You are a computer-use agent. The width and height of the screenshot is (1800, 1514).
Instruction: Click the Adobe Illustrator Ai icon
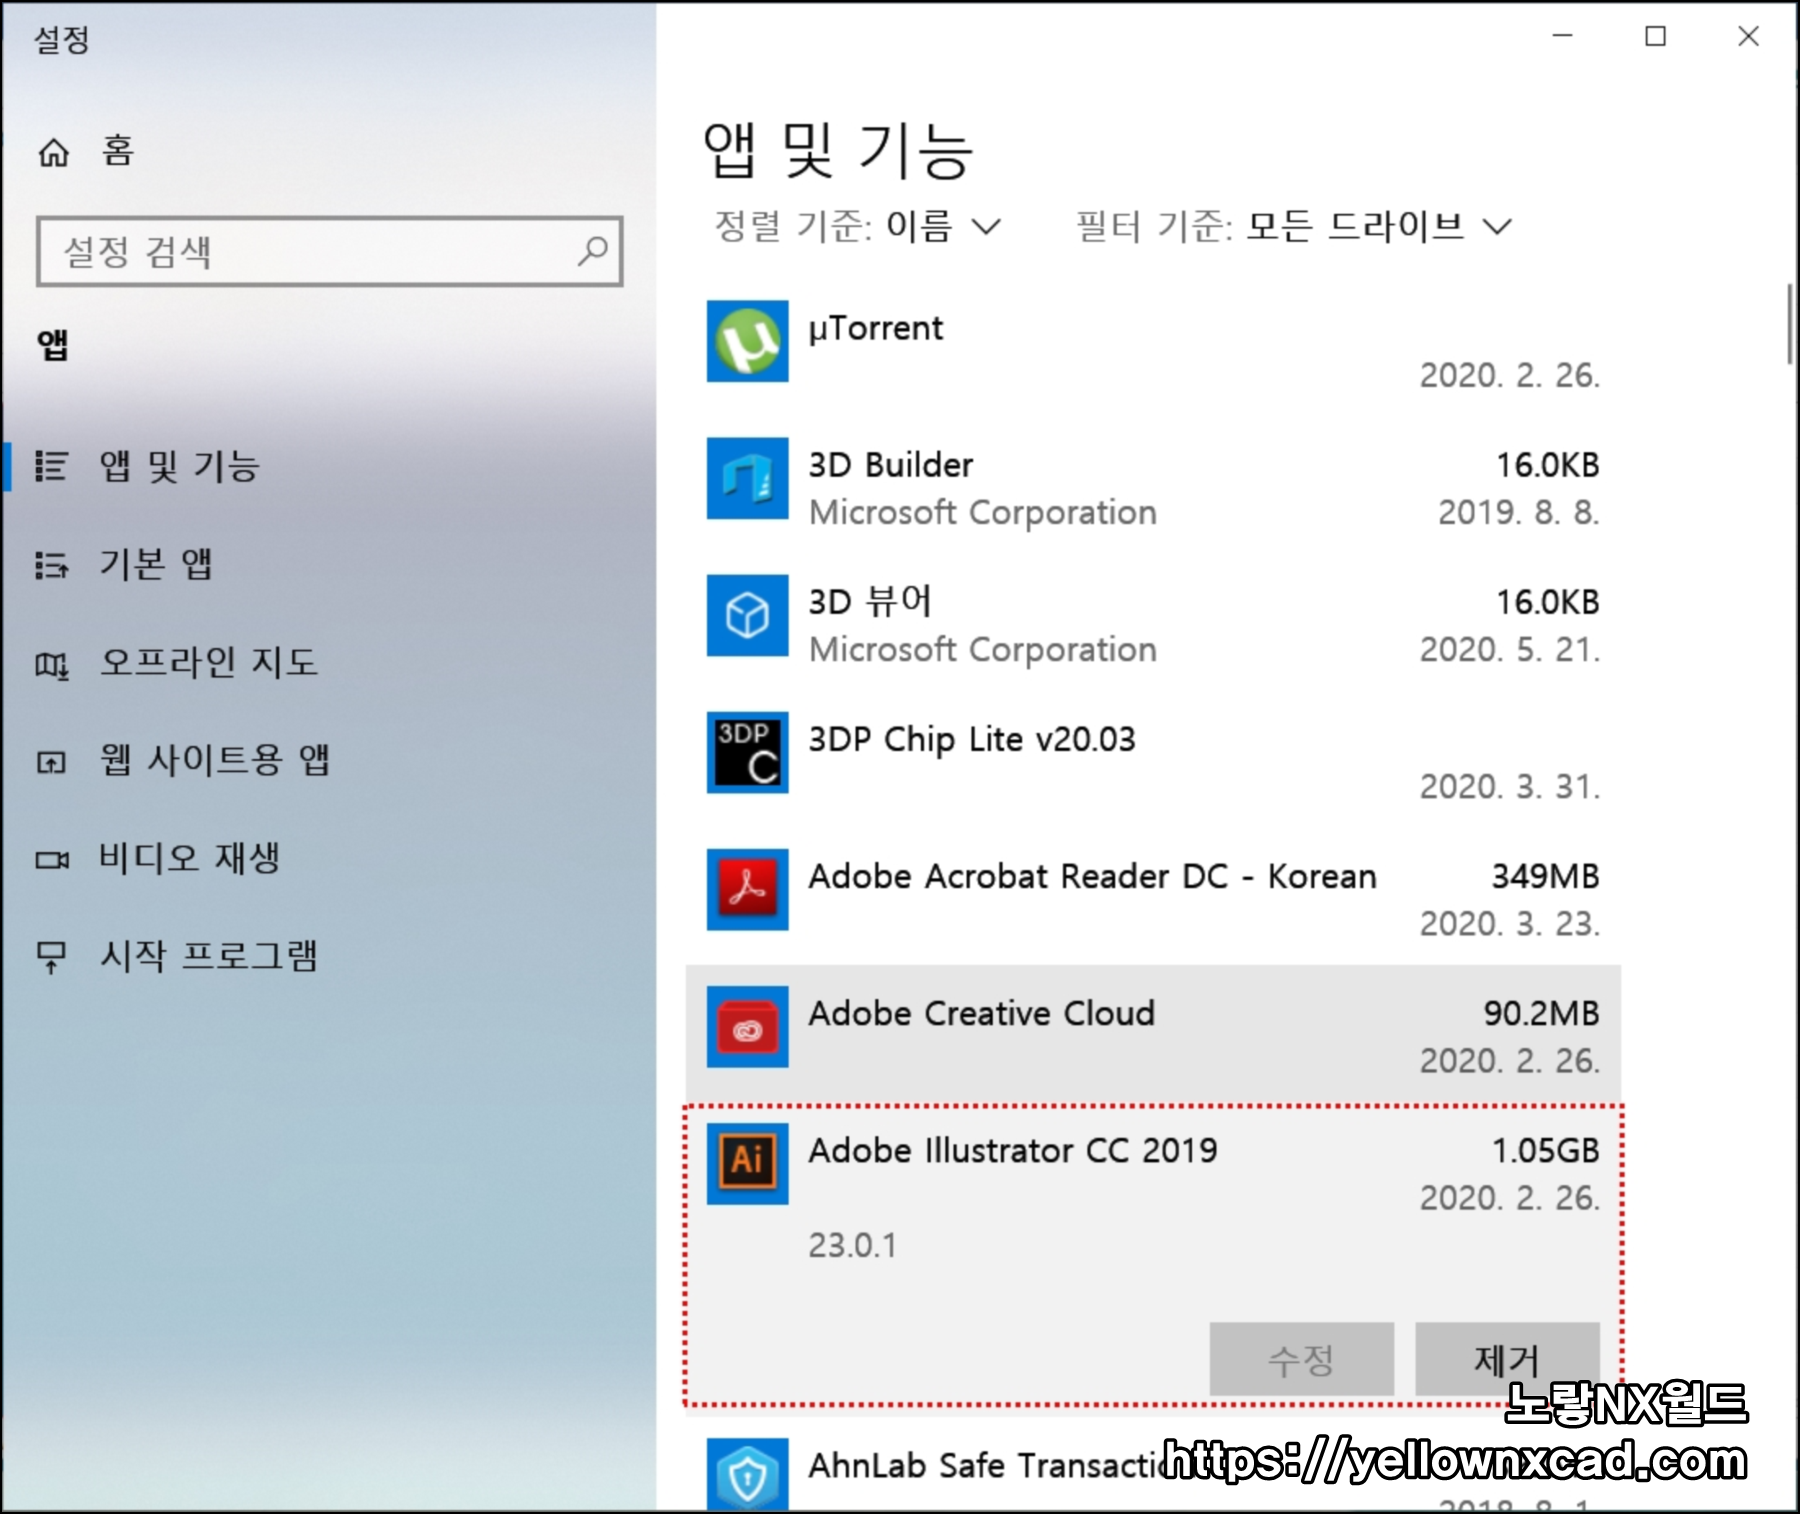pyautogui.click(x=747, y=1163)
